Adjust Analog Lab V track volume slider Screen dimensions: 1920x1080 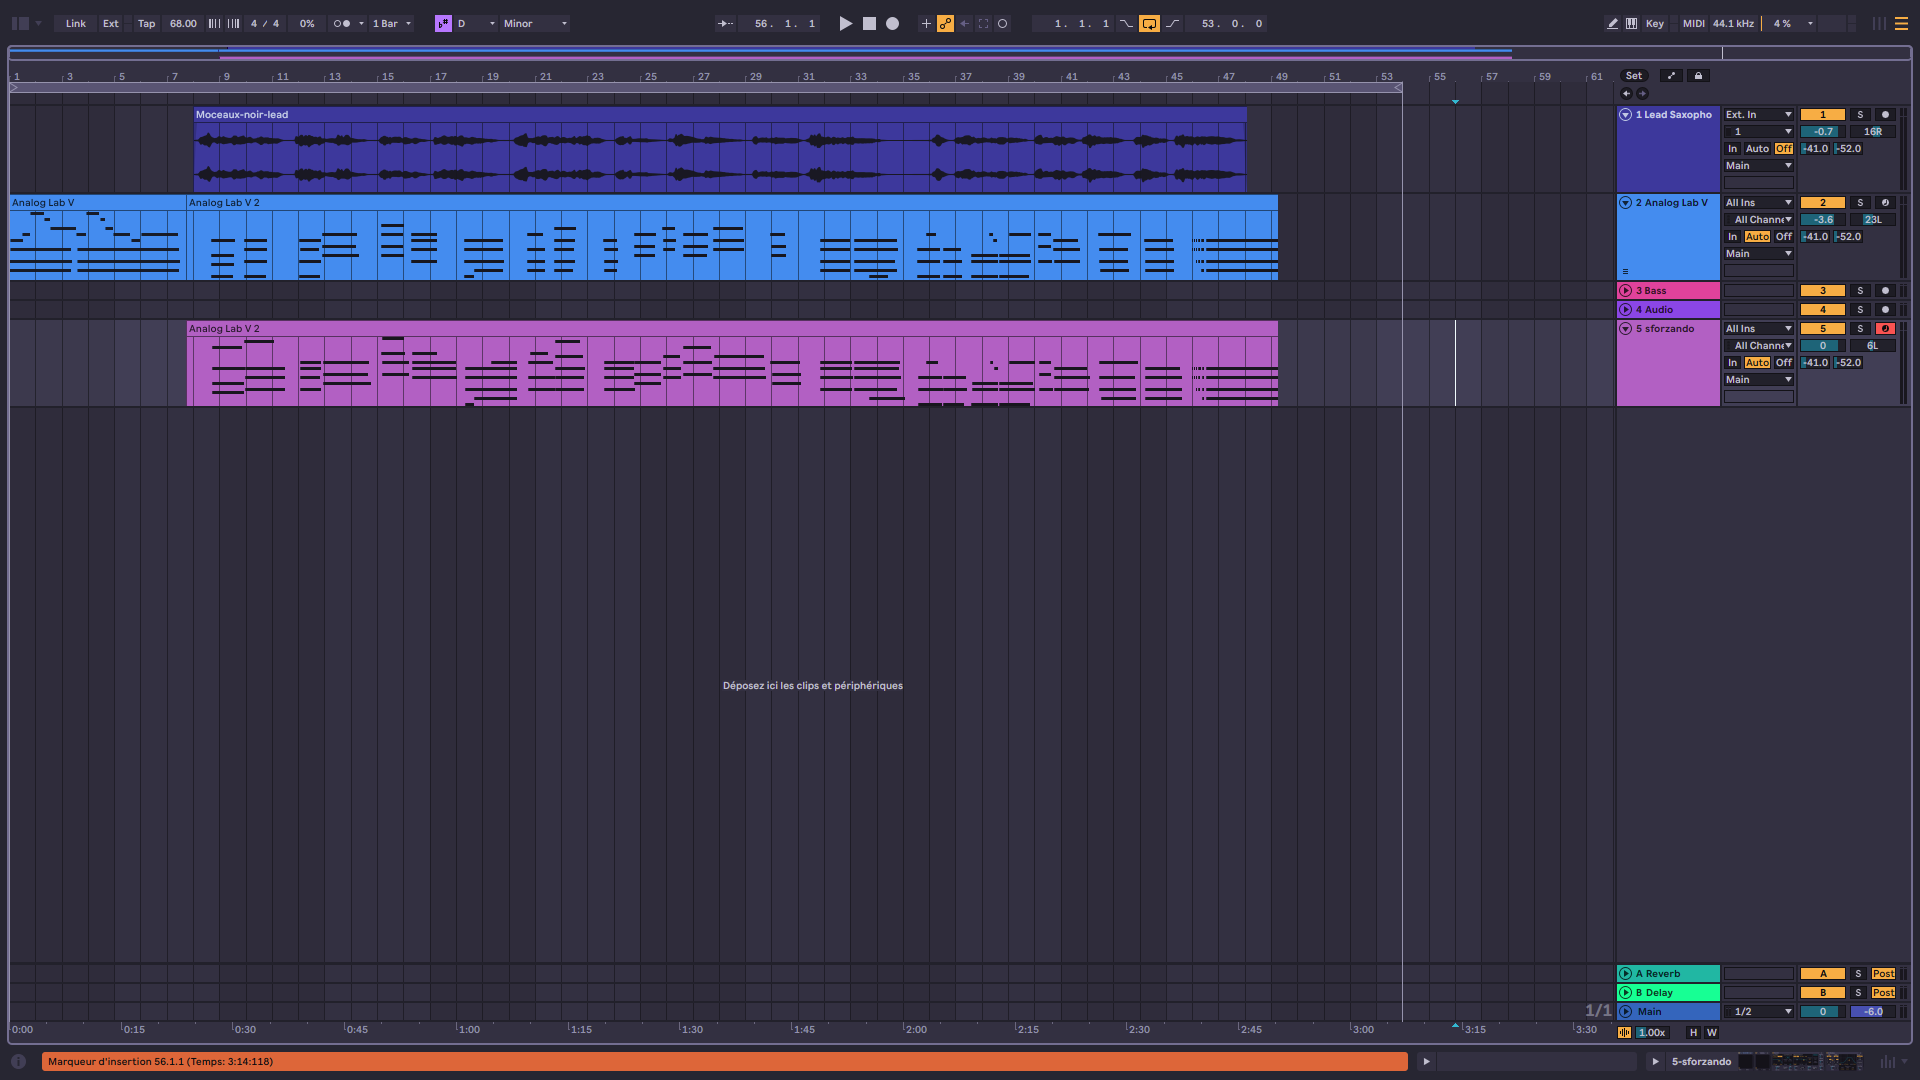pyautogui.click(x=1823, y=220)
